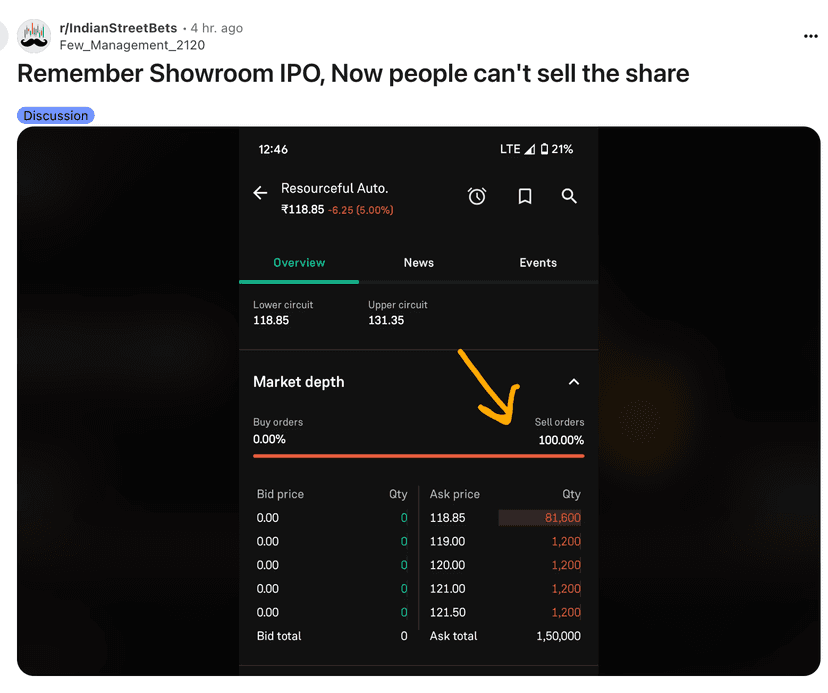Screen dimensions: 828x693
Task: Click the red buy/sell orders ratio bar
Action: pyautogui.click(x=418, y=456)
